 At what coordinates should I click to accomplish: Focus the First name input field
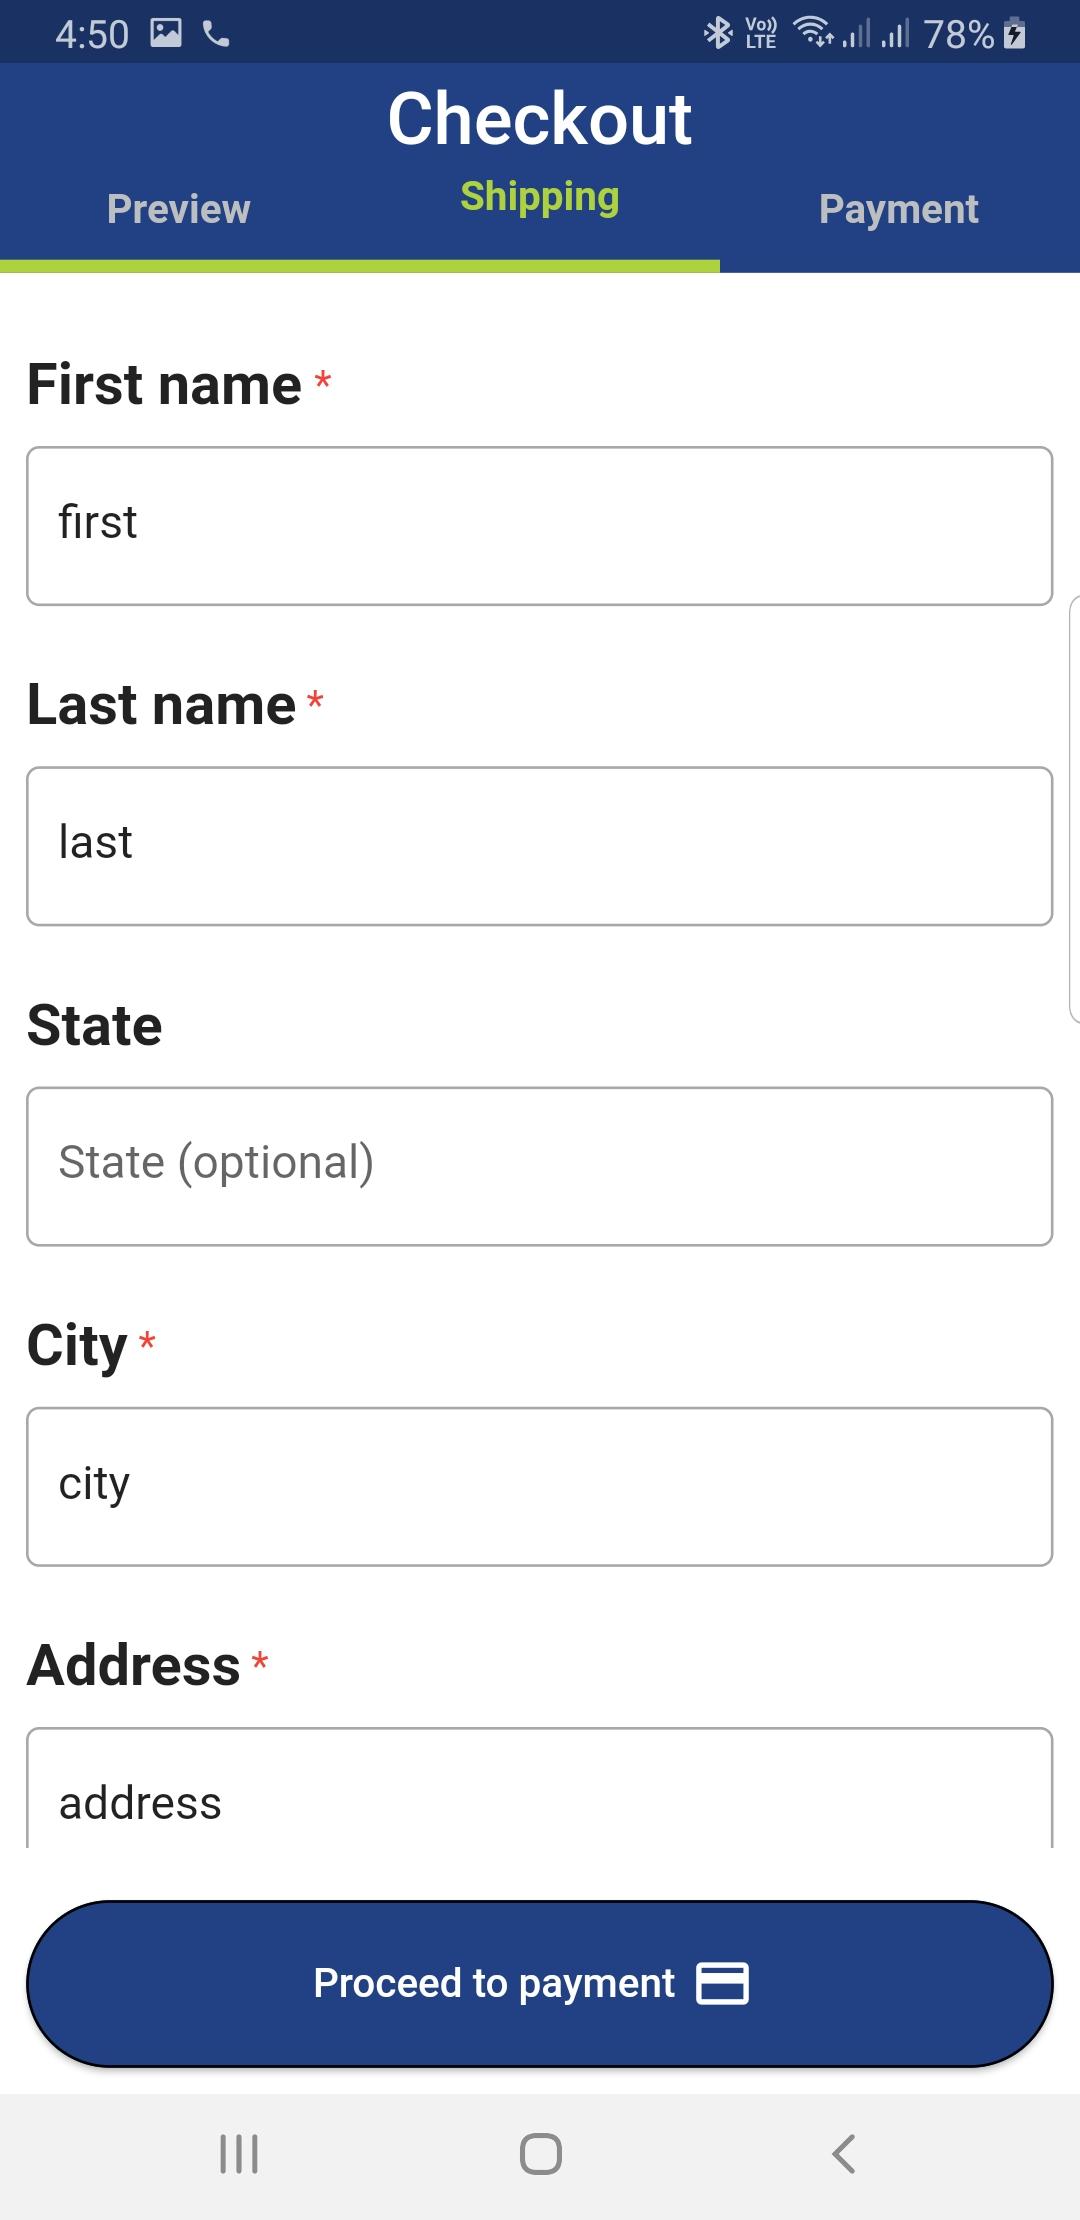coord(540,526)
